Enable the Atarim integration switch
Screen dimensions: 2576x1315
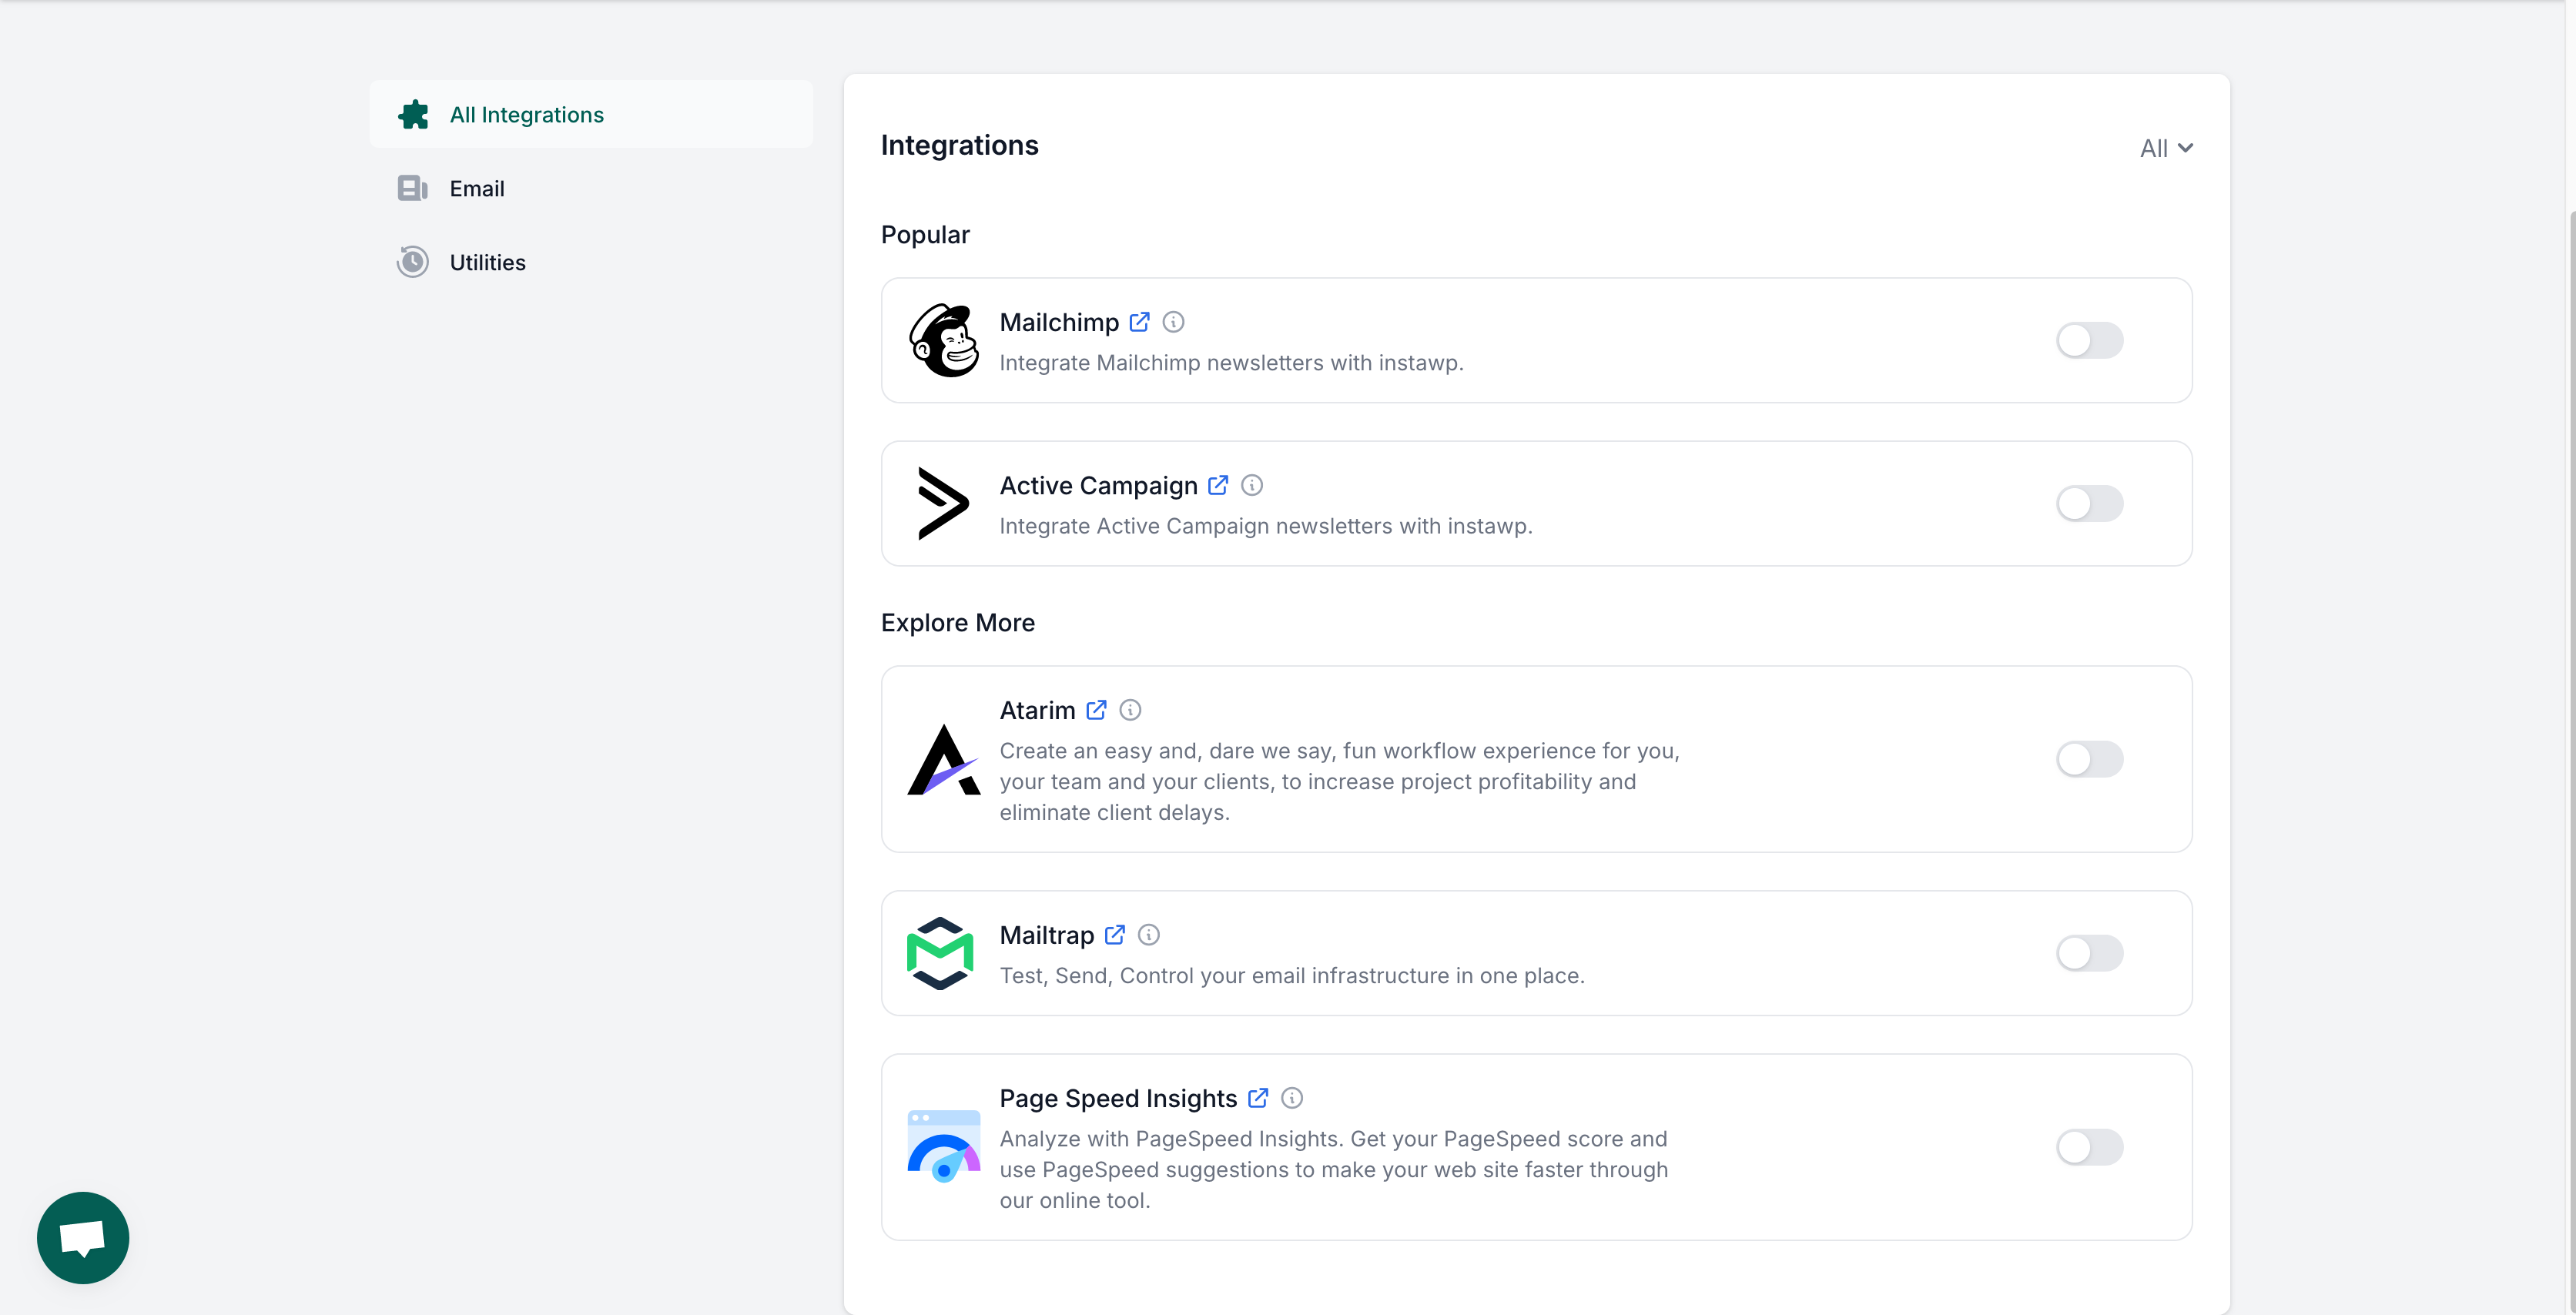coord(2089,759)
